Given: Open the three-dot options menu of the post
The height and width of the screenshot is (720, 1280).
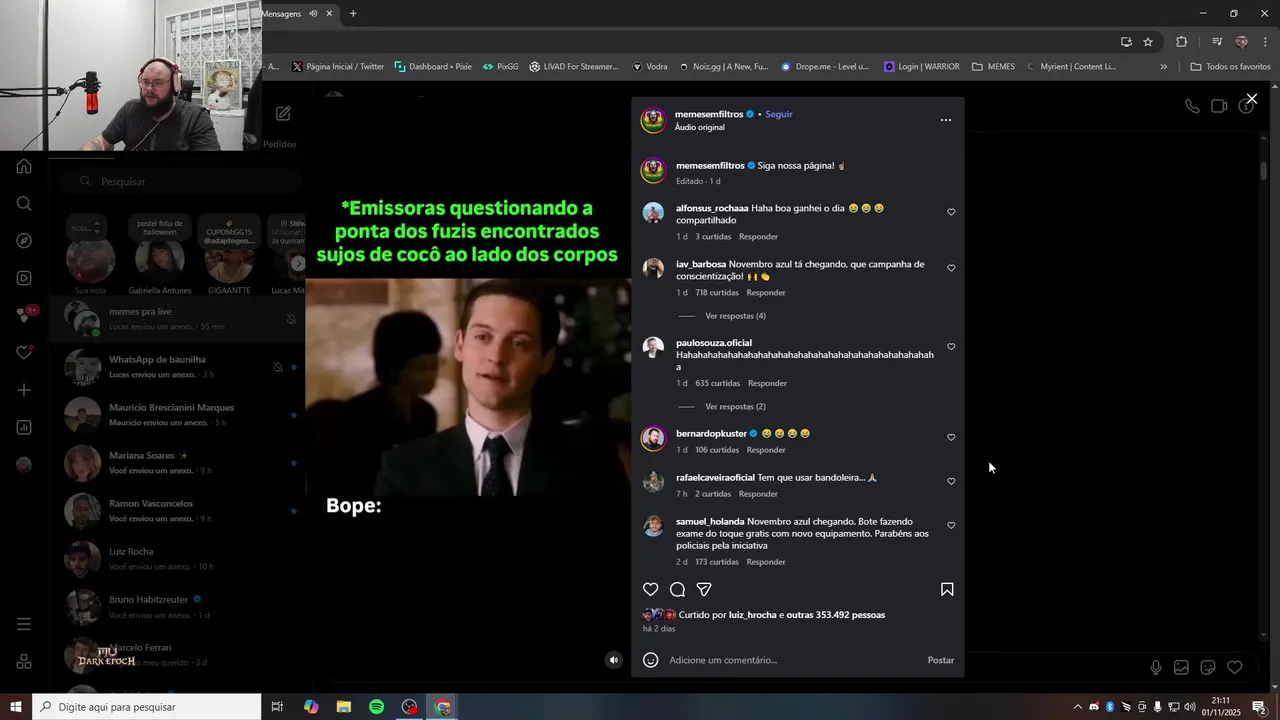Looking at the screenshot, I should point(946,120).
